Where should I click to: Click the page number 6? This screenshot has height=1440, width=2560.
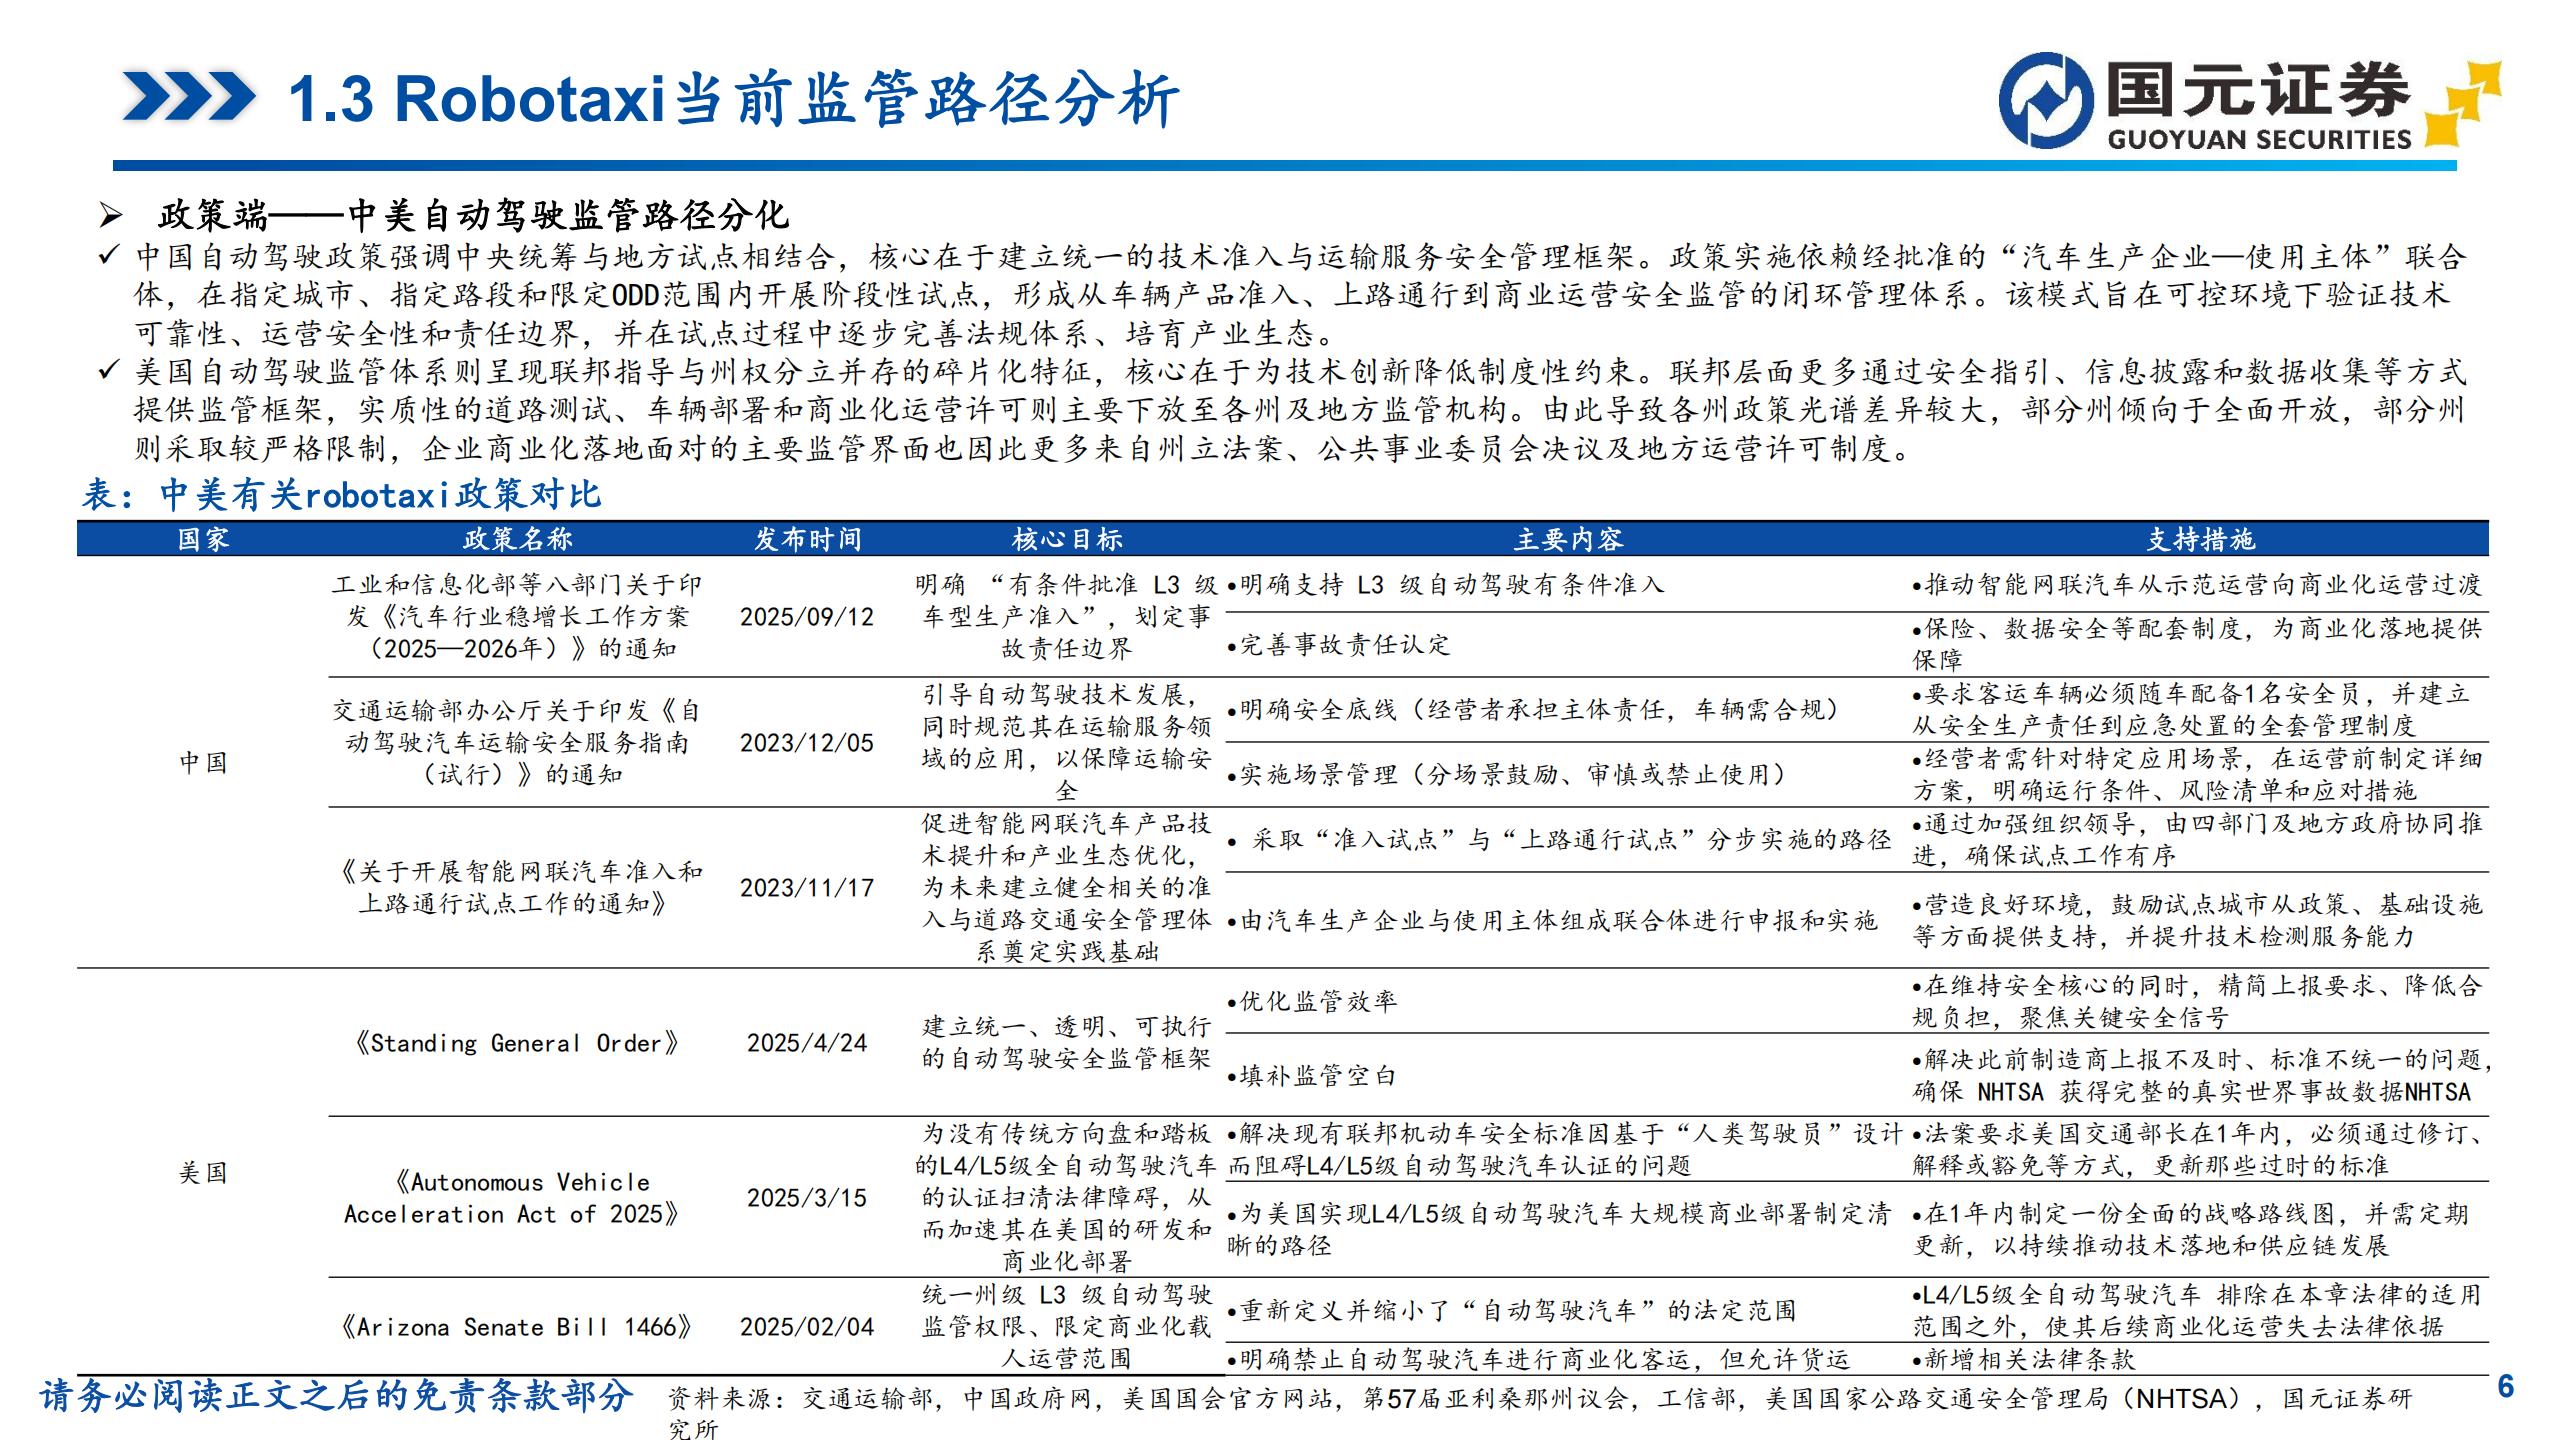pyautogui.click(x=2506, y=1386)
